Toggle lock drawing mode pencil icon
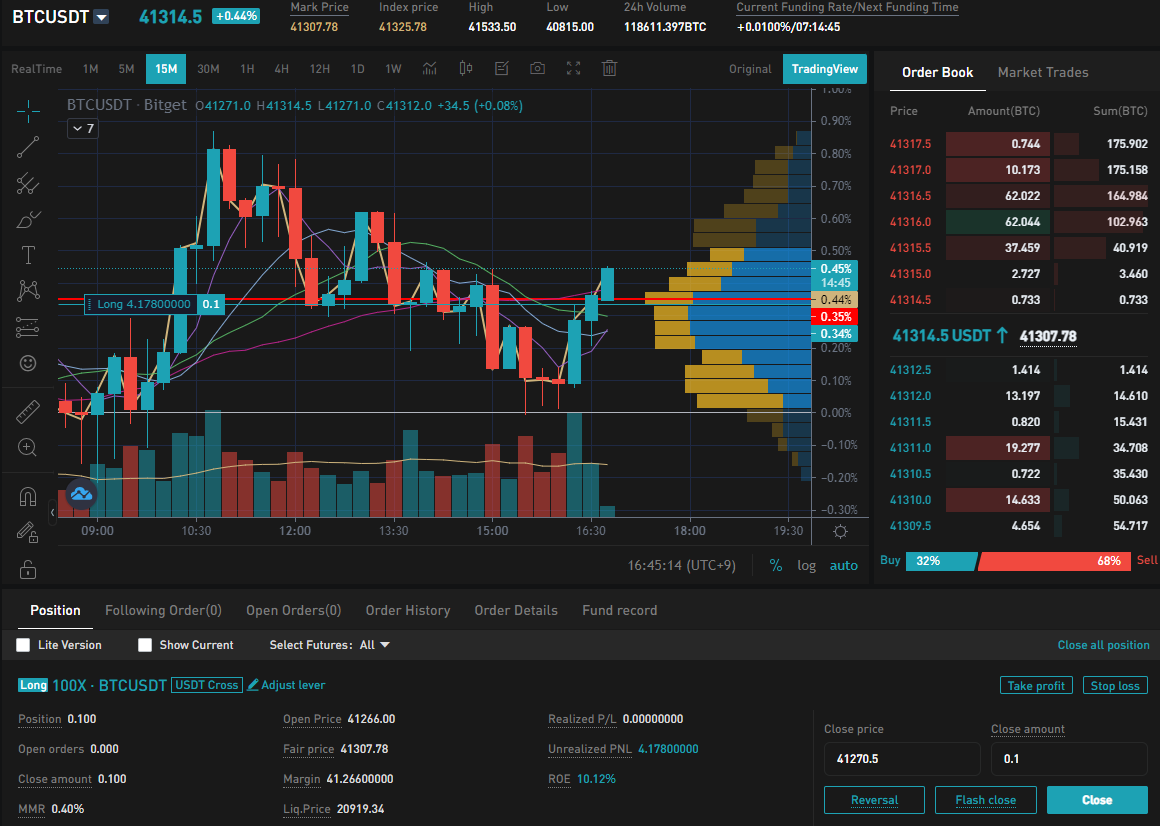This screenshot has width=1160, height=826. point(28,532)
